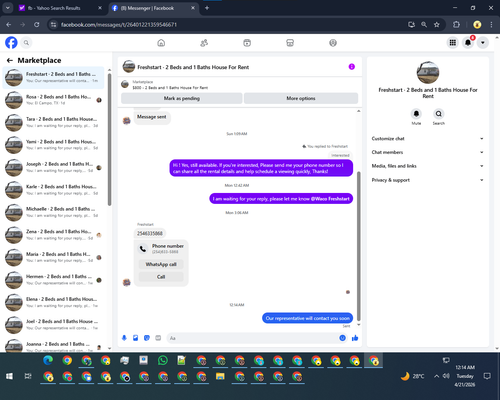Click the phone icon in Phone number card
This screenshot has height=400, width=500.
[143, 249]
